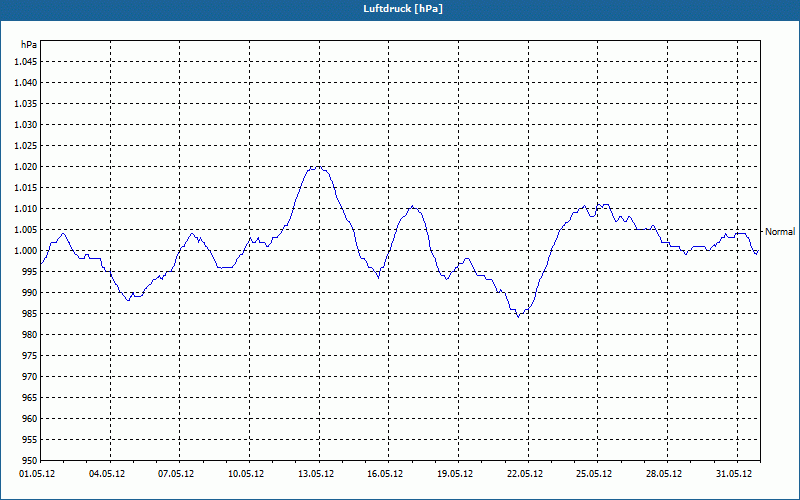800x500 pixels.
Task: Click the 995 axis value
Action: pos(30,271)
